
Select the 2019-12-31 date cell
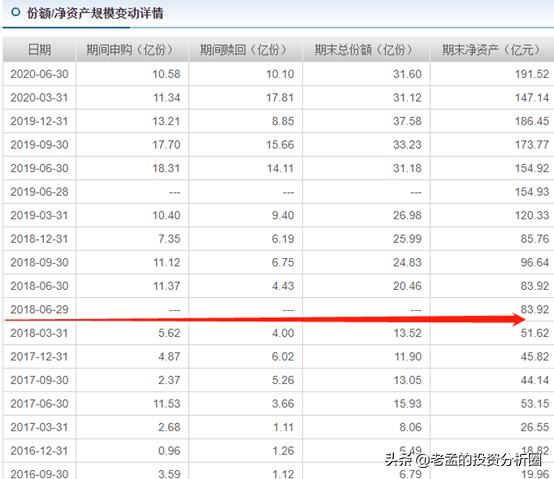[39, 121]
